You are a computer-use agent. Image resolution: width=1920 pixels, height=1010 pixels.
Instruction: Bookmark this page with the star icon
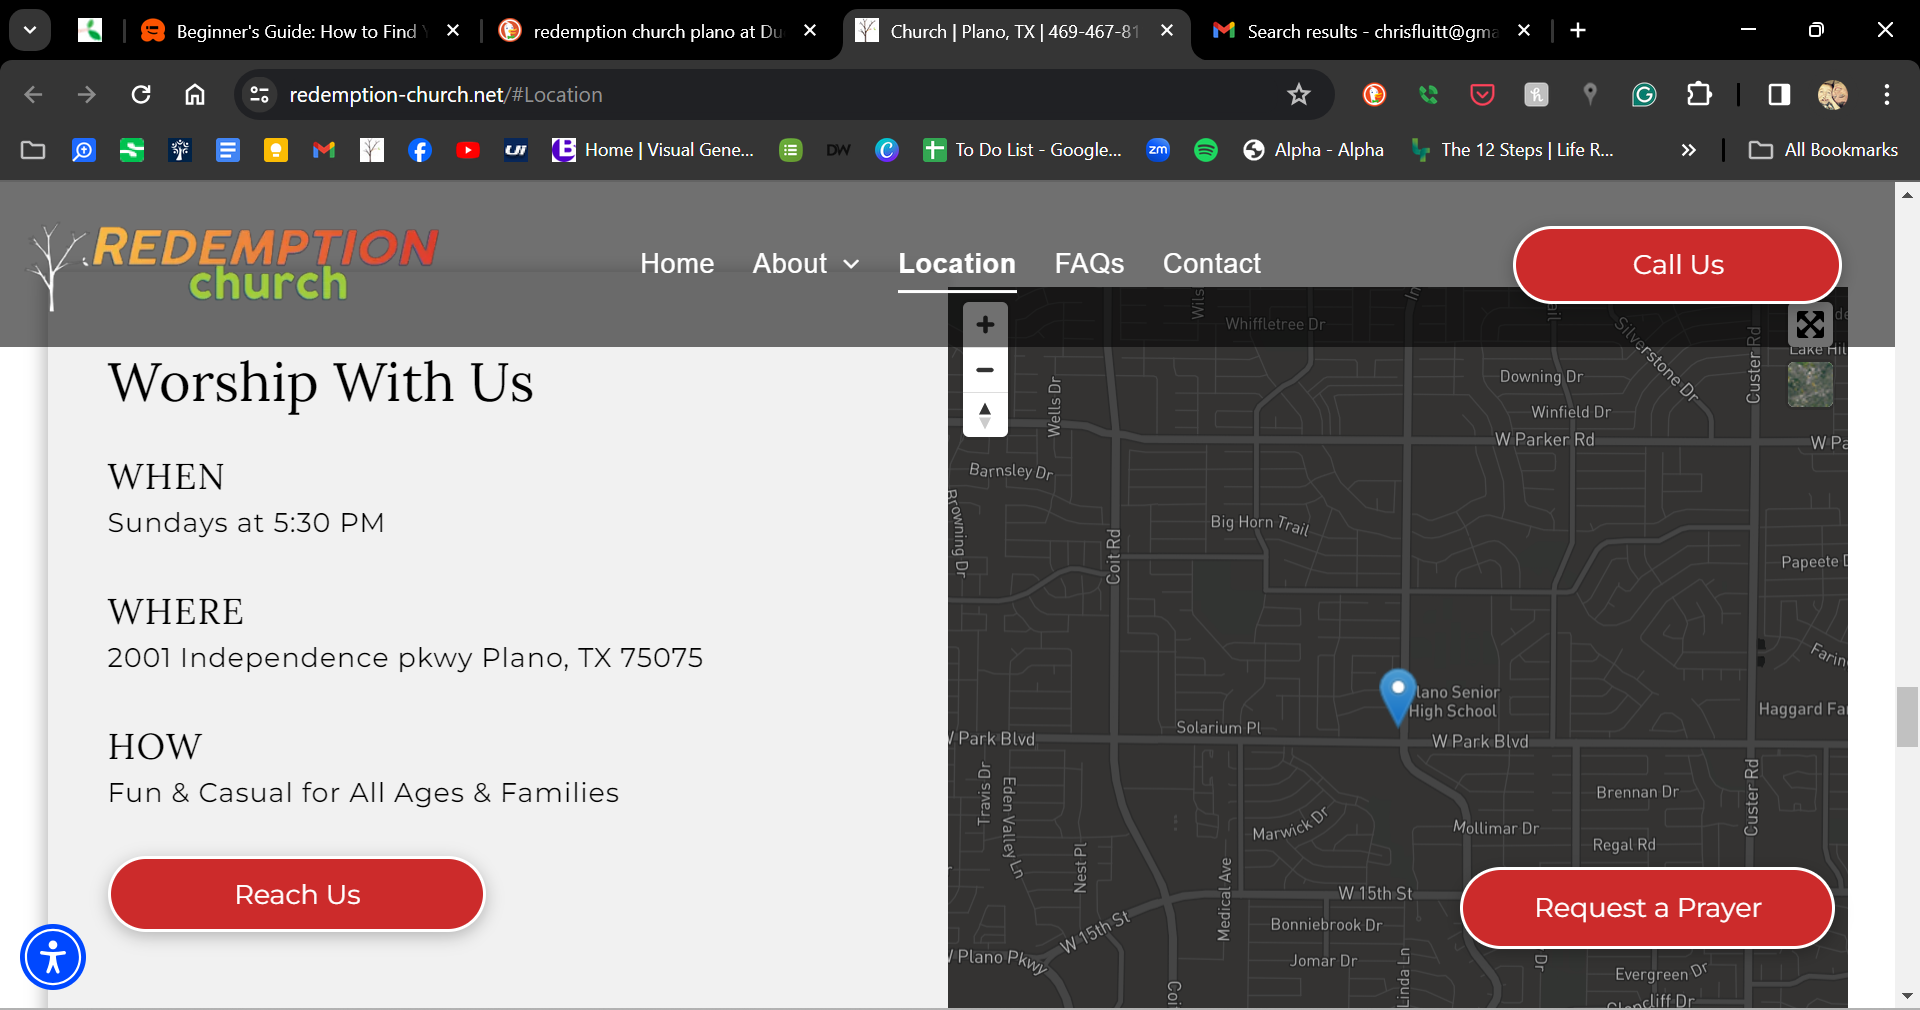(1298, 95)
